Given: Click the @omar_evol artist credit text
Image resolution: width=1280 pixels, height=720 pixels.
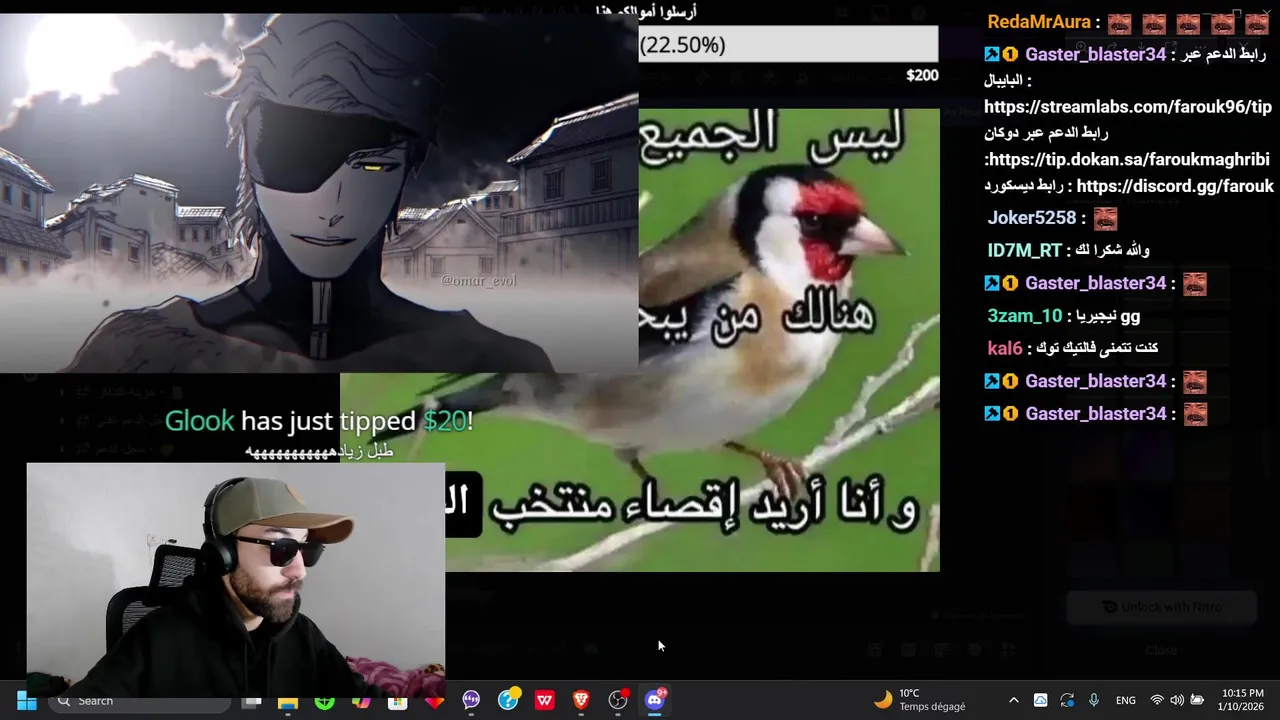Looking at the screenshot, I should point(479,281).
